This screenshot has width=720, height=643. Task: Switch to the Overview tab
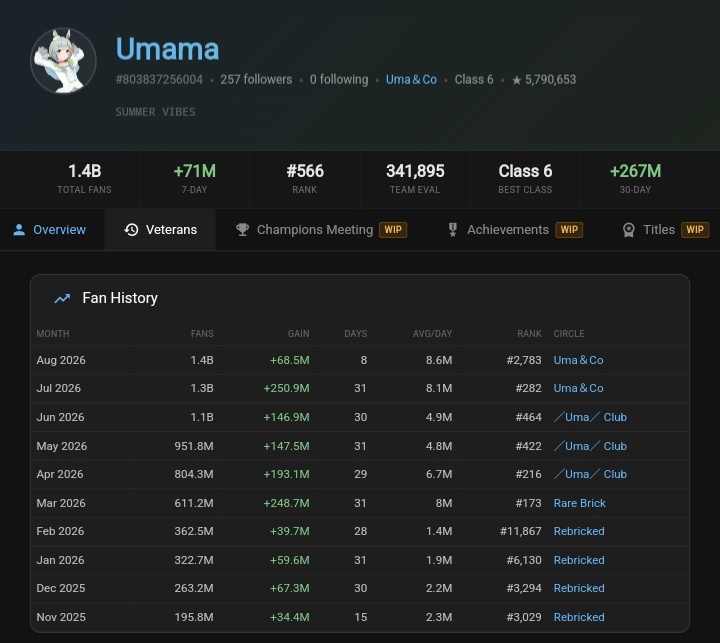click(52, 230)
